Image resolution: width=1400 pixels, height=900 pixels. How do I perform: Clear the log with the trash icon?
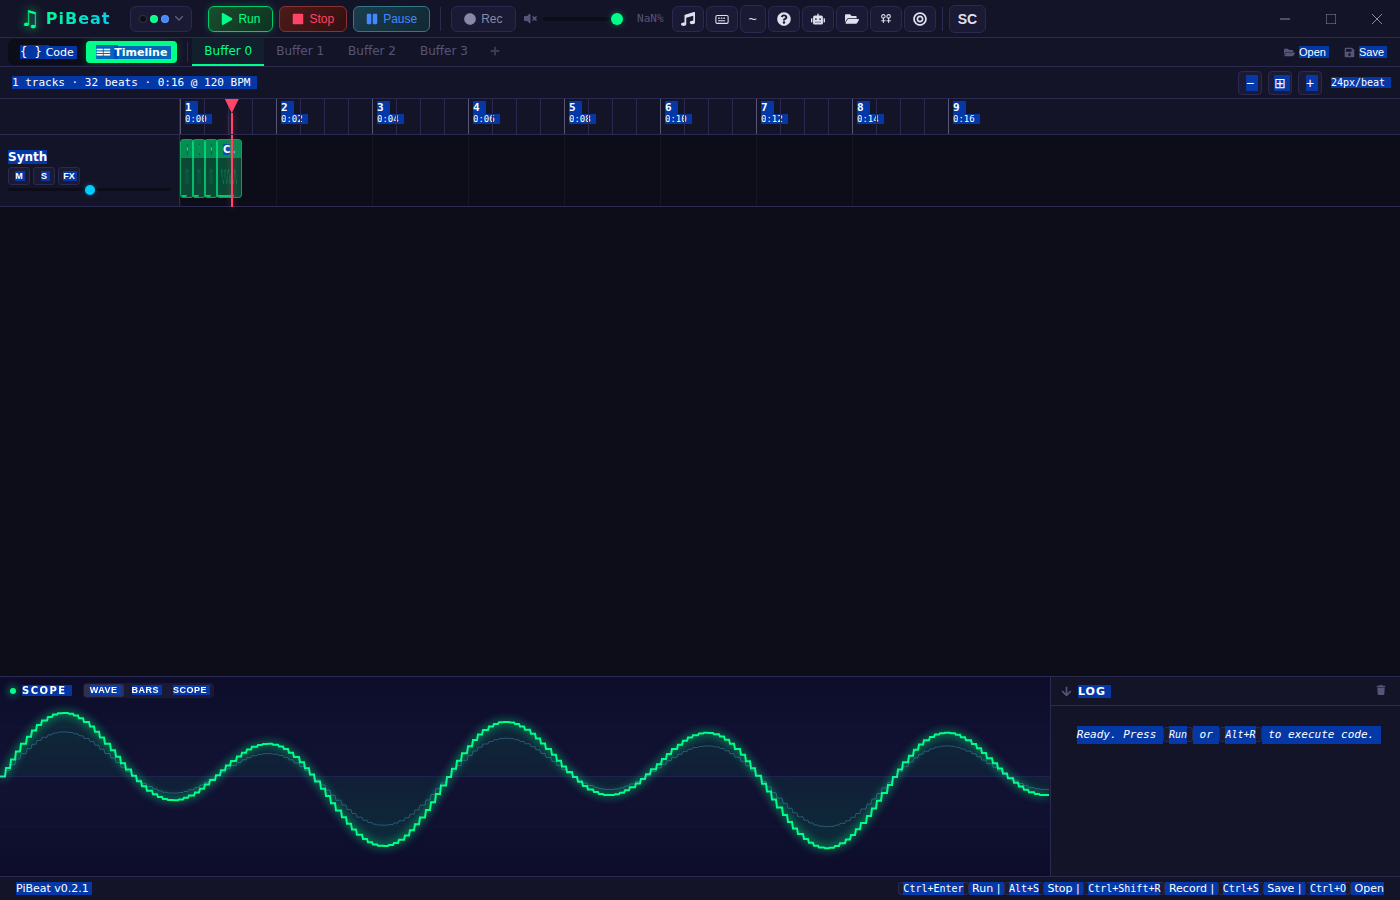[x=1381, y=690]
